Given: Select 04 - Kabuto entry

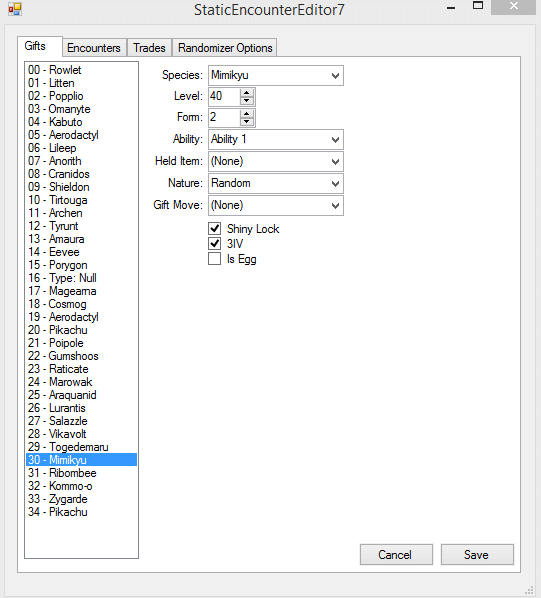Looking at the screenshot, I should [x=81, y=122].
